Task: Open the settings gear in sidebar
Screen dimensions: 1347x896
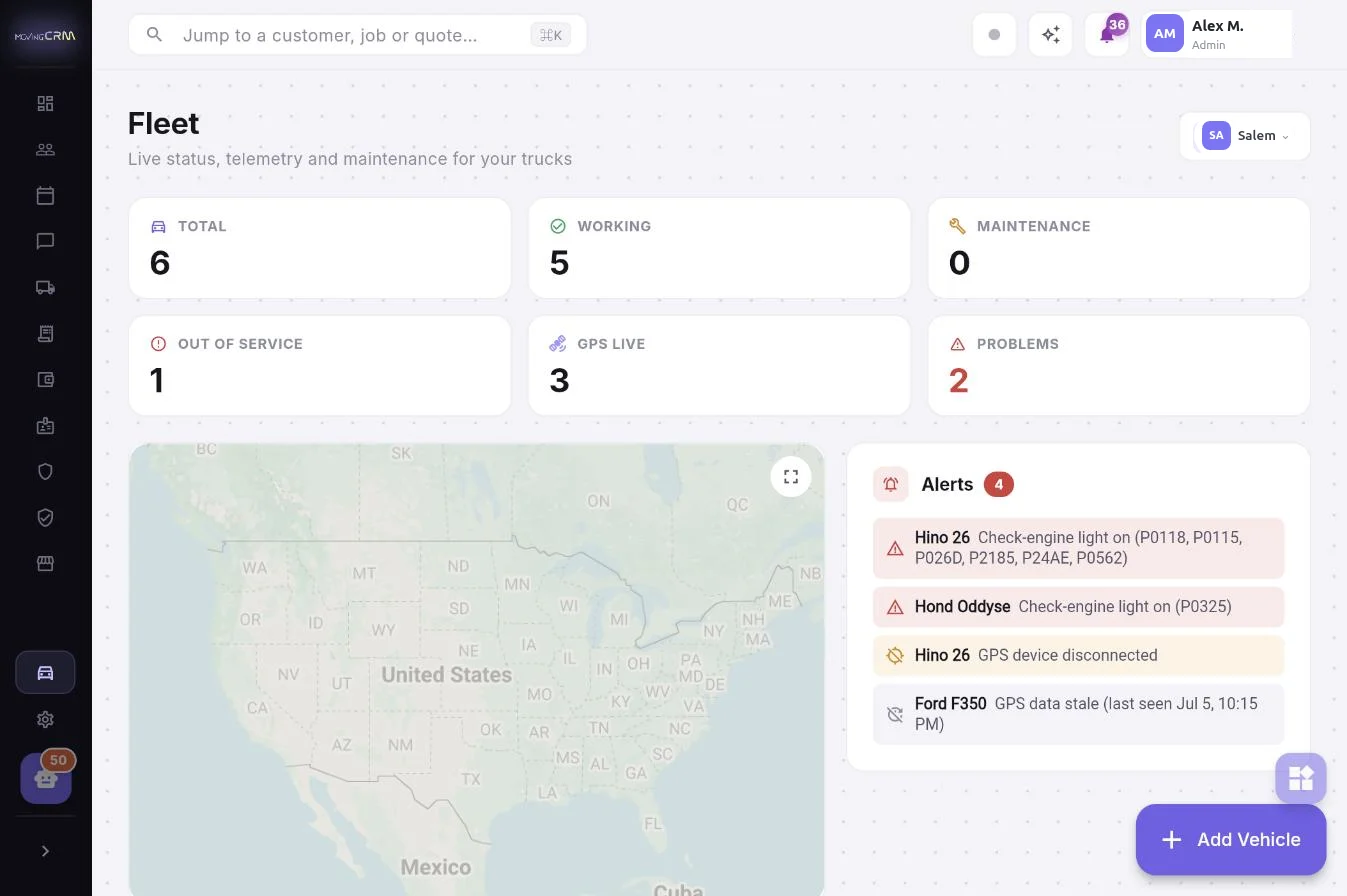Action: [45, 720]
